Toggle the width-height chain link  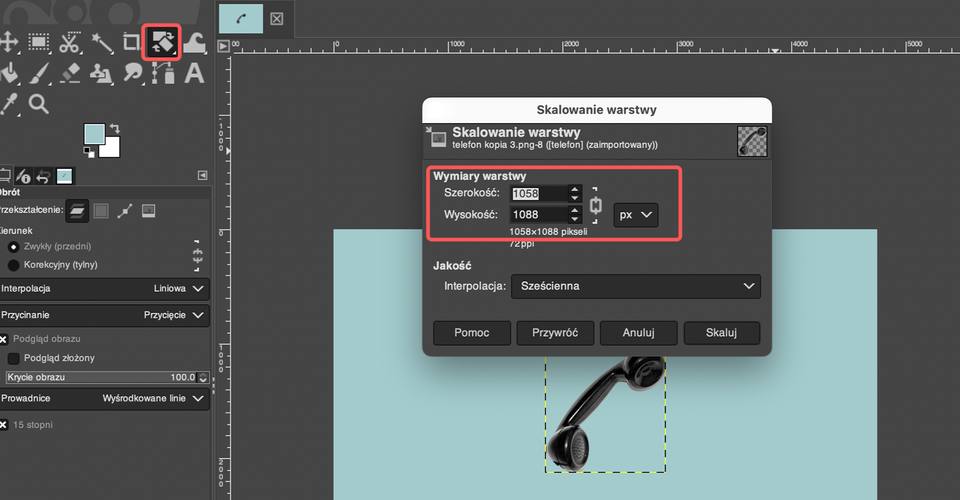click(x=597, y=205)
